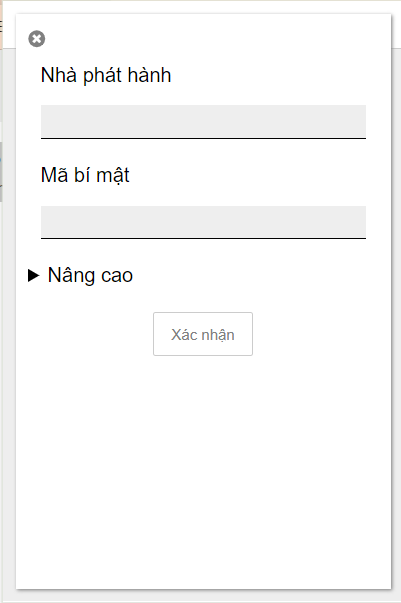This screenshot has width=401, height=603.
Task: Open advanced options via the Nâng cao text
Action: click(90, 275)
